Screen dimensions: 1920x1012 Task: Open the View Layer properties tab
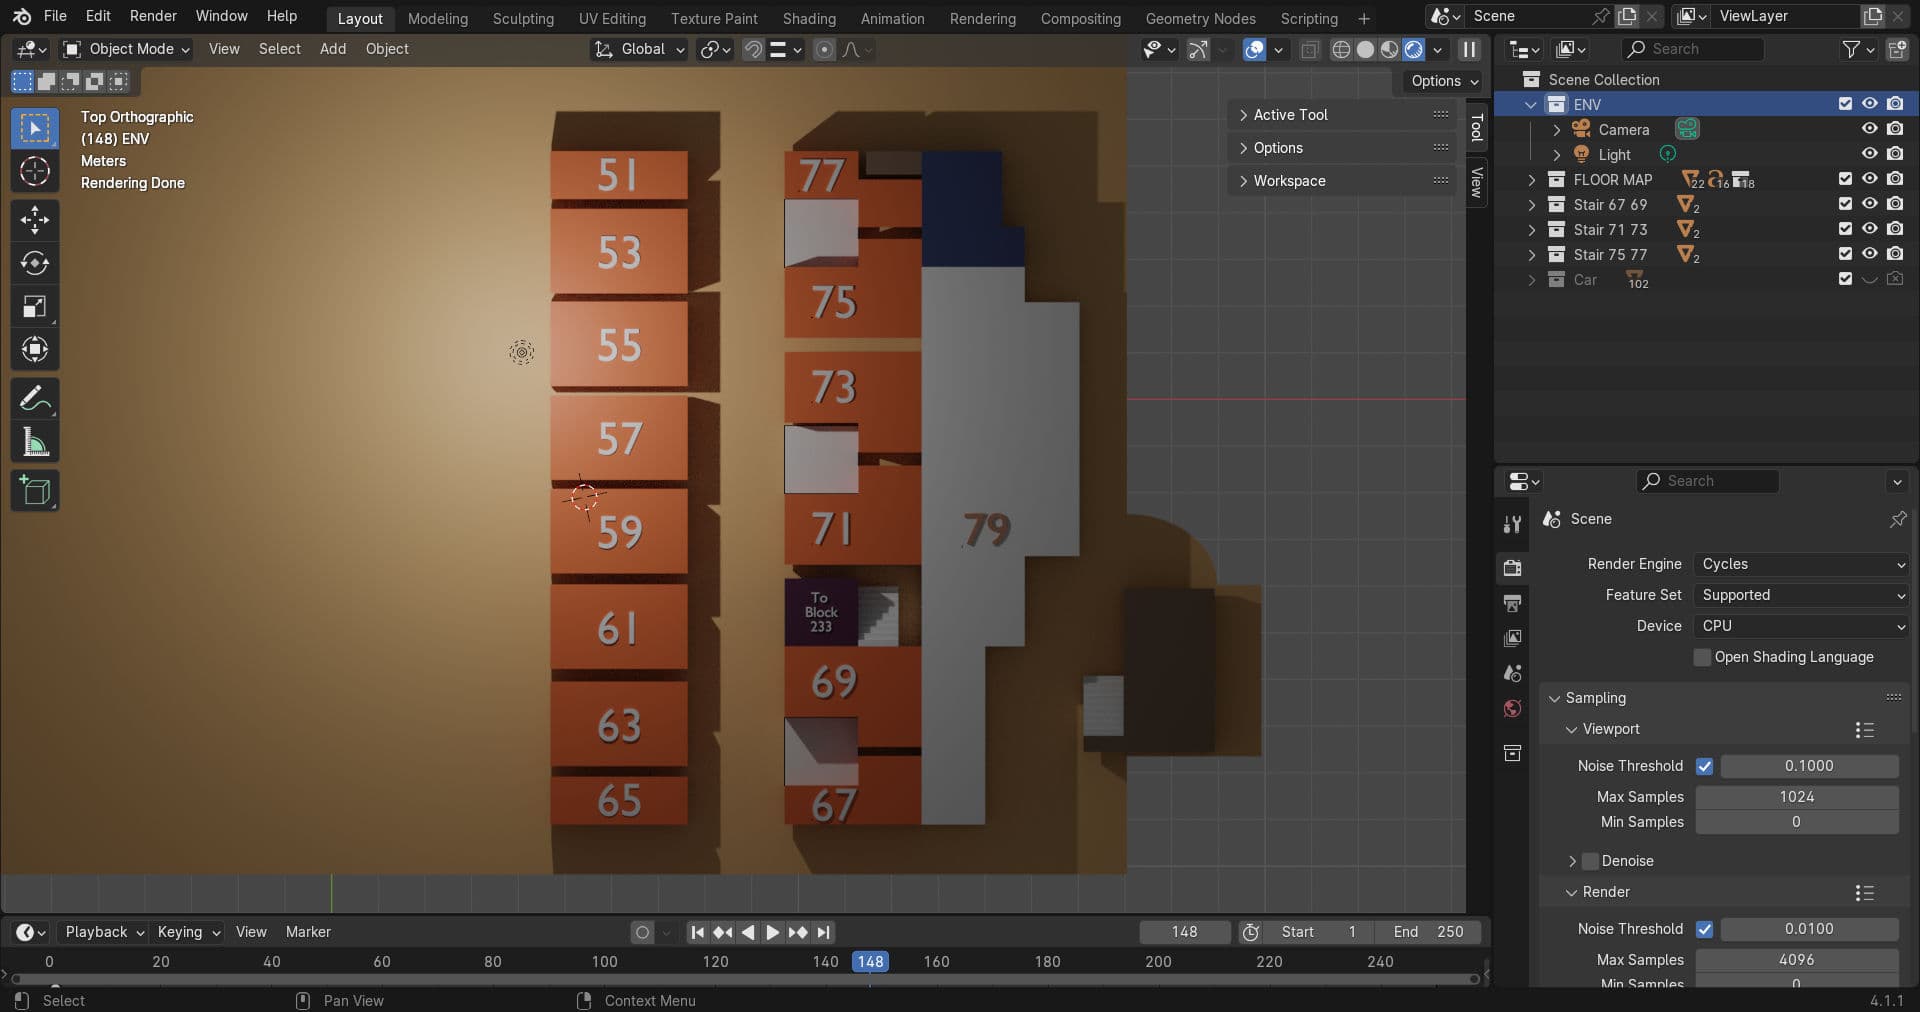(x=1512, y=638)
